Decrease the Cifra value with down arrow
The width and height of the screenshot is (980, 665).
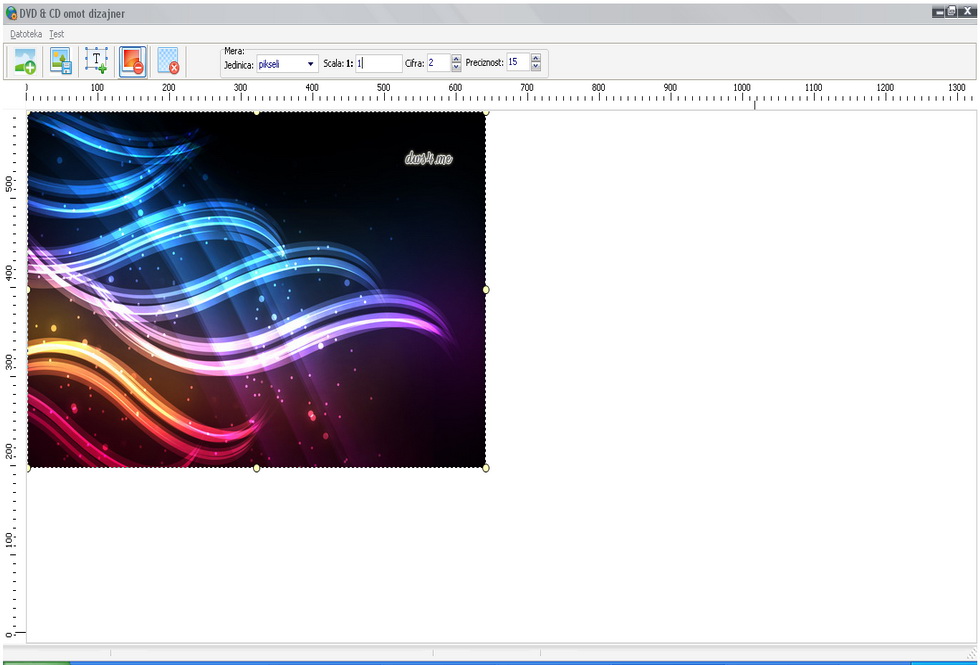tap(456, 67)
